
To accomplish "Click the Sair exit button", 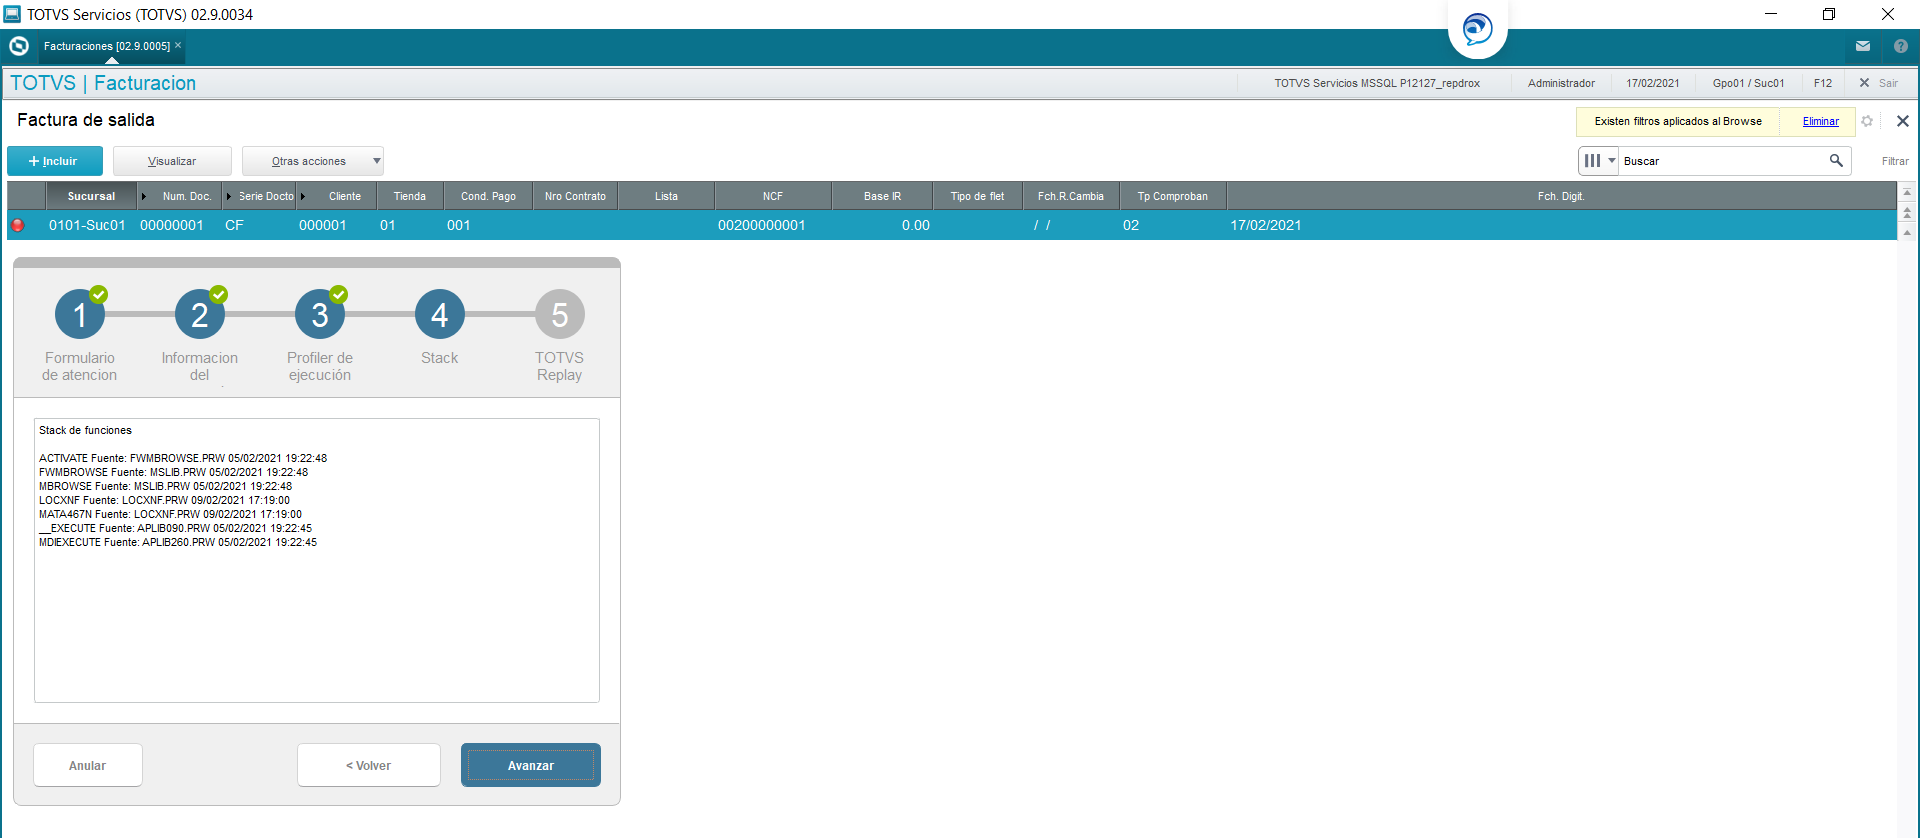I will tap(1878, 83).
